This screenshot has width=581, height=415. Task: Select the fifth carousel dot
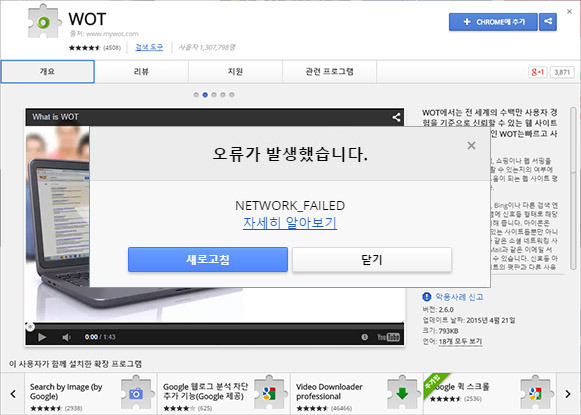tap(232, 95)
